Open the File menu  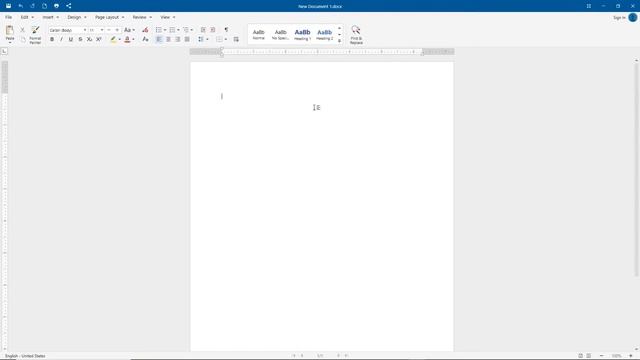point(9,17)
